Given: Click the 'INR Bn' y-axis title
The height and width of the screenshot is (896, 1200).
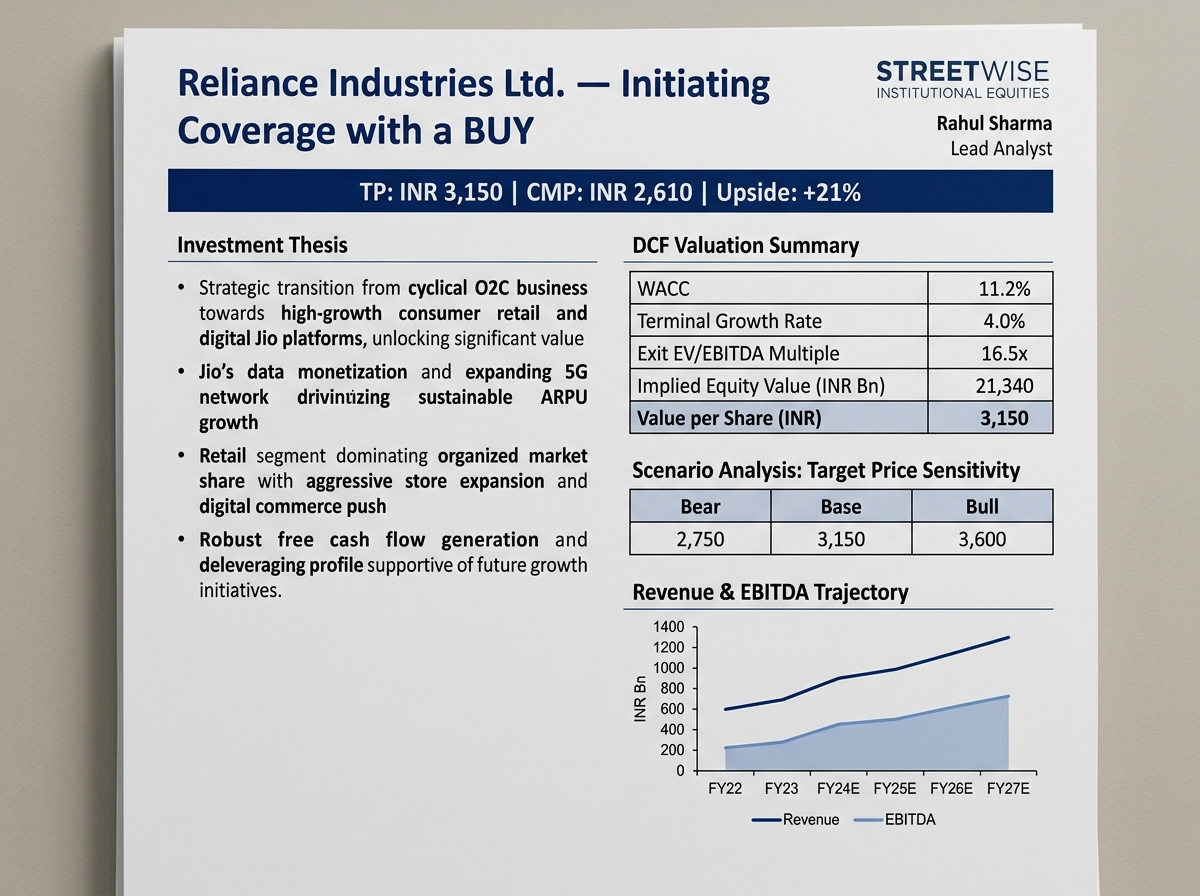Looking at the screenshot, I should click(640, 699).
